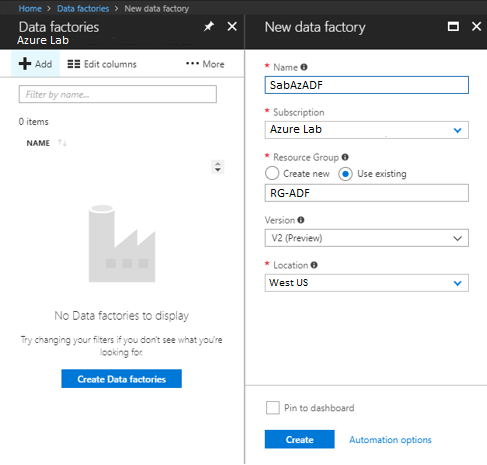487x465 pixels.
Task: Open the Subscription dropdown
Action: click(x=367, y=130)
